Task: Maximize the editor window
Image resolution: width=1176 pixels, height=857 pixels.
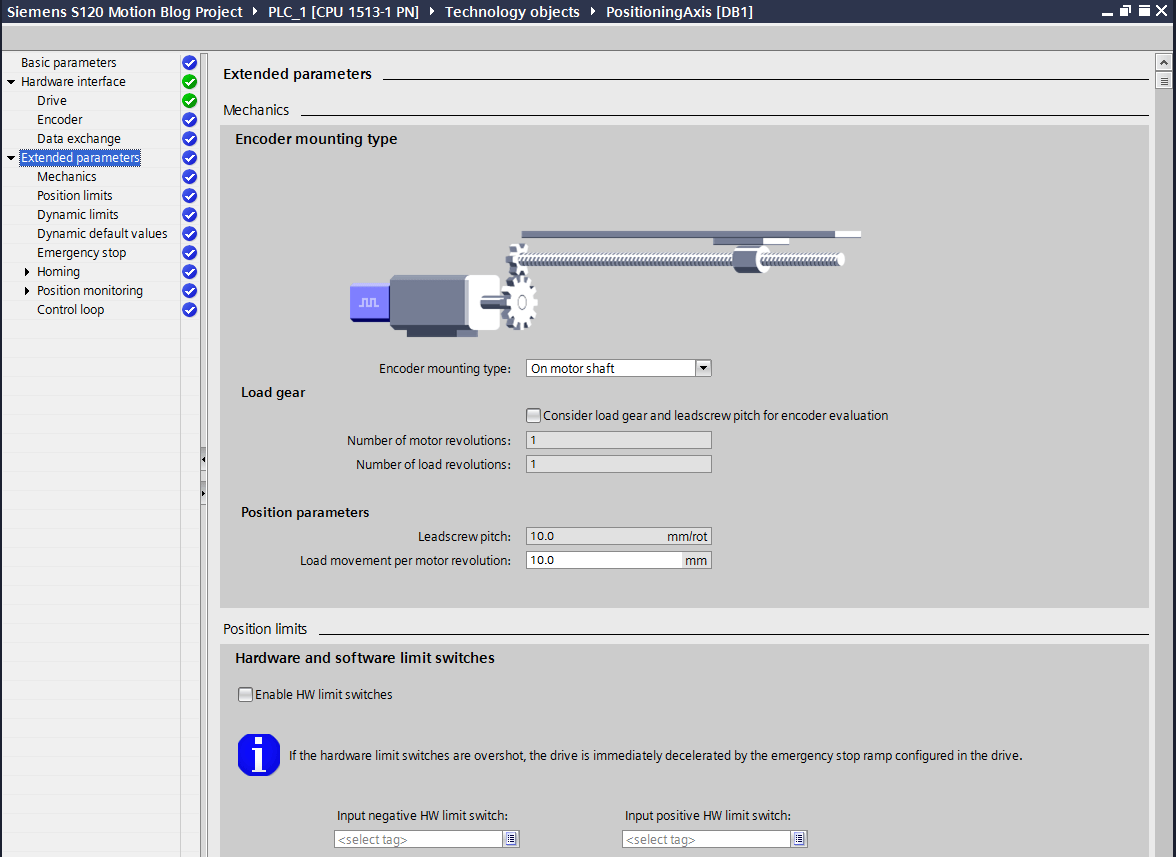Action: point(1144,10)
